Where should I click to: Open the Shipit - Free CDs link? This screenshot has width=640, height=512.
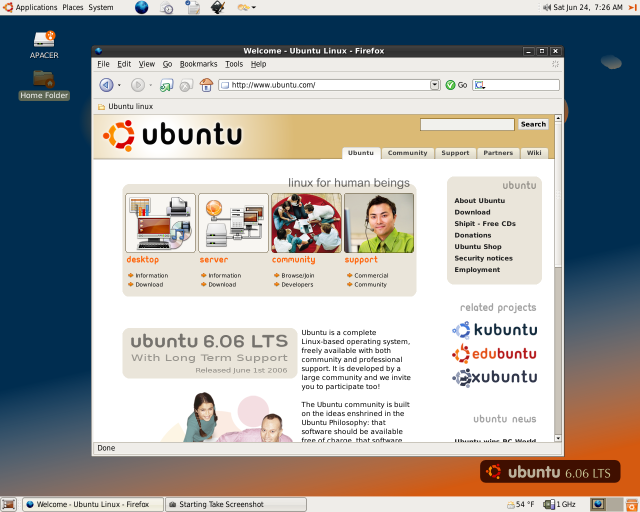[x=485, y=224]
